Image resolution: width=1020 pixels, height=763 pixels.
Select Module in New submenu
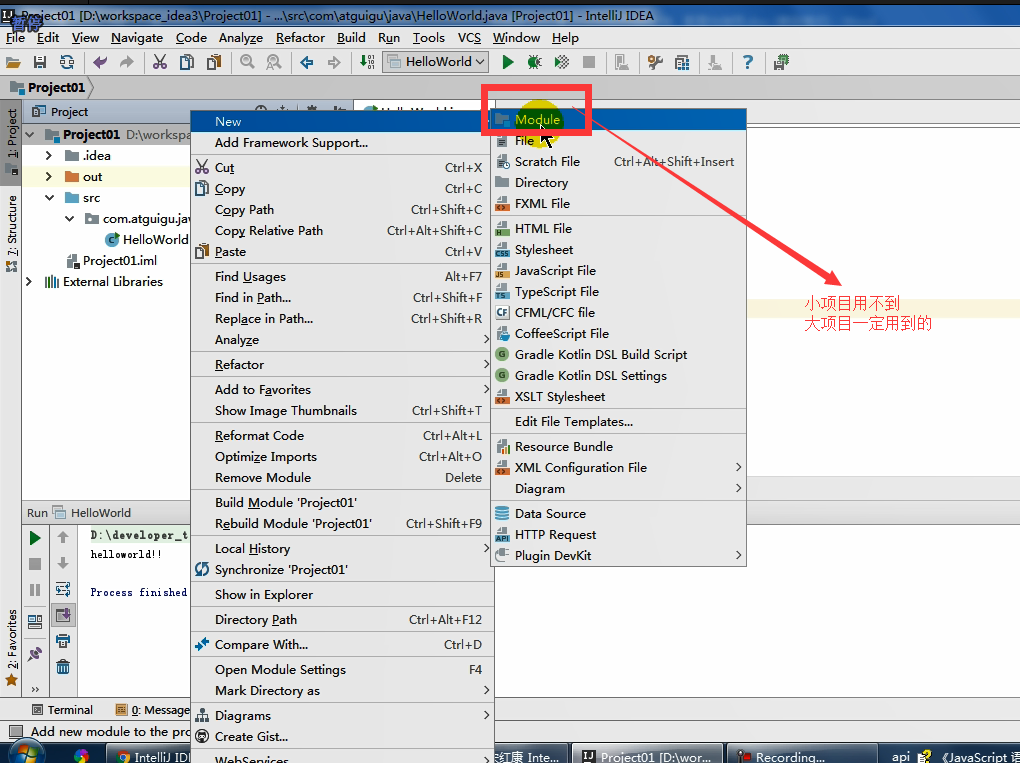(619, 120)
